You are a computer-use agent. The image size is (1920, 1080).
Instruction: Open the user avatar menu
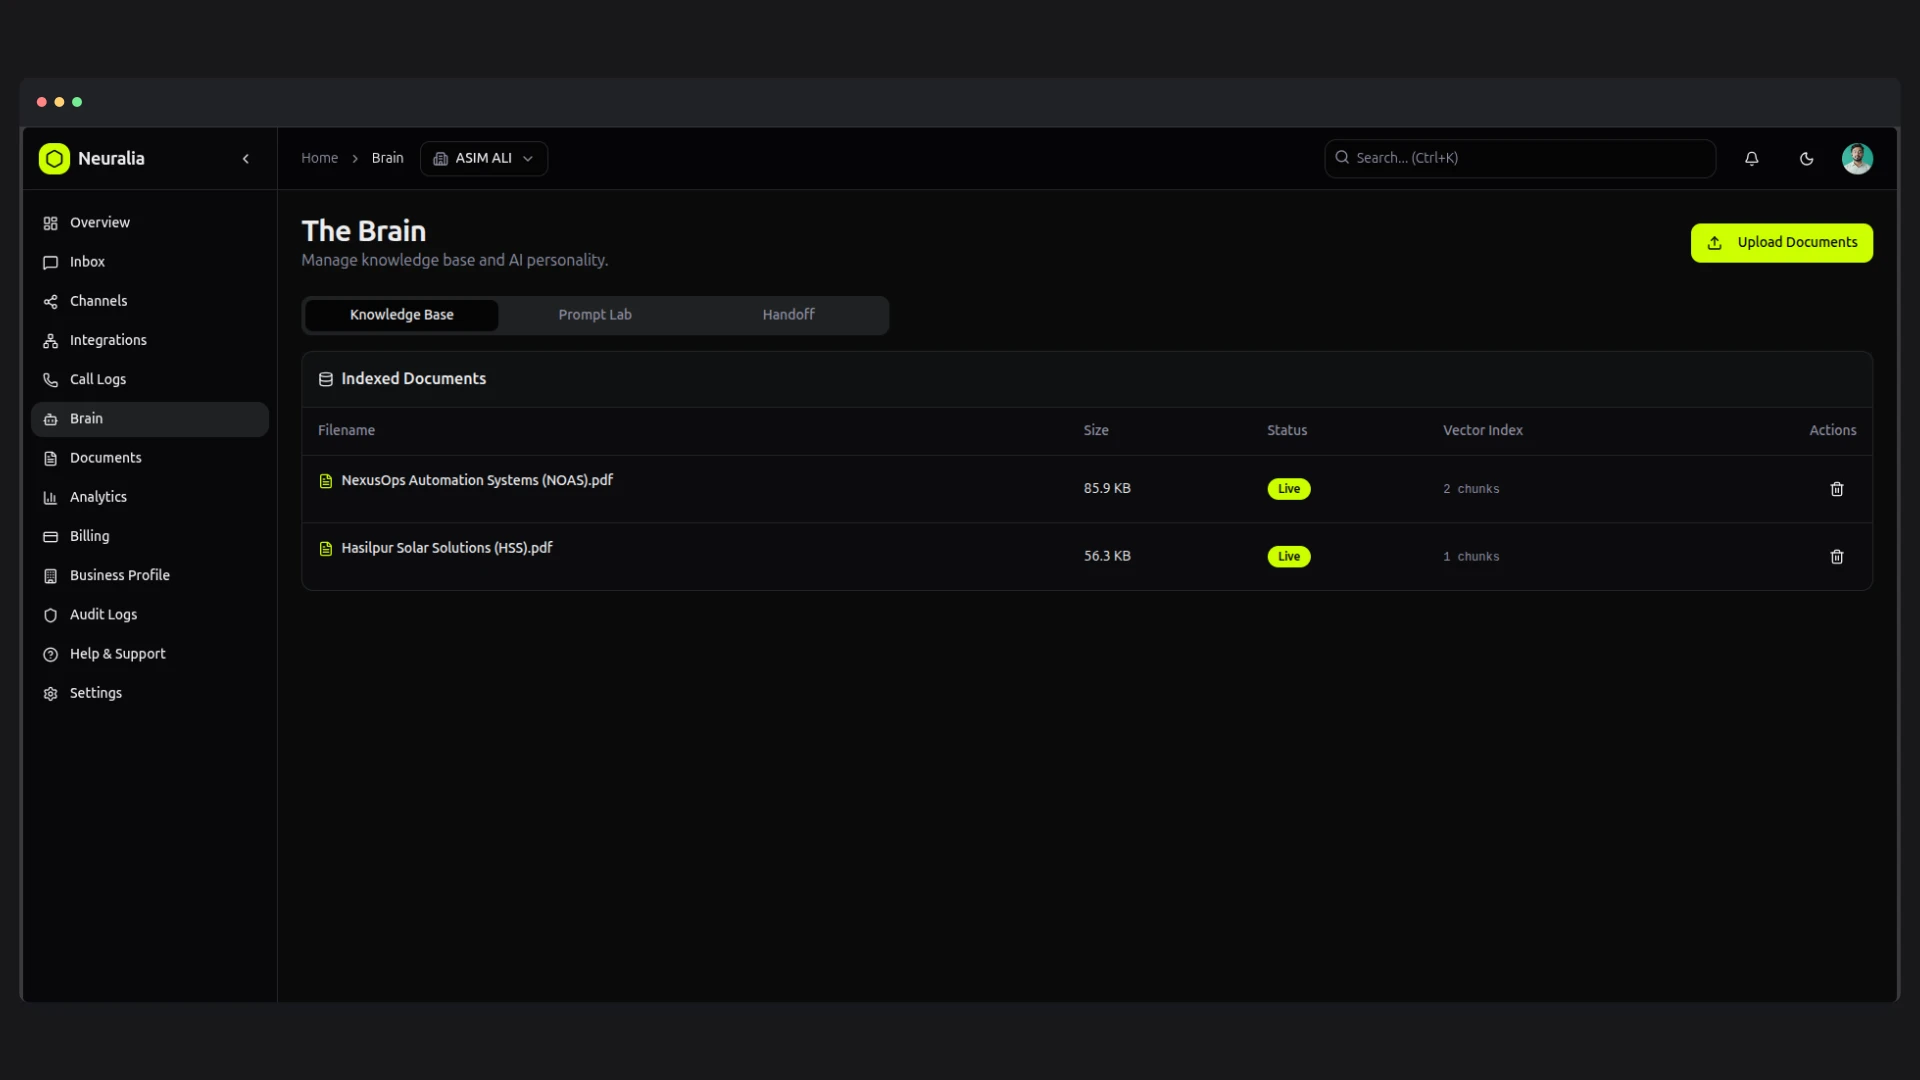click(x=1857, y=159)
